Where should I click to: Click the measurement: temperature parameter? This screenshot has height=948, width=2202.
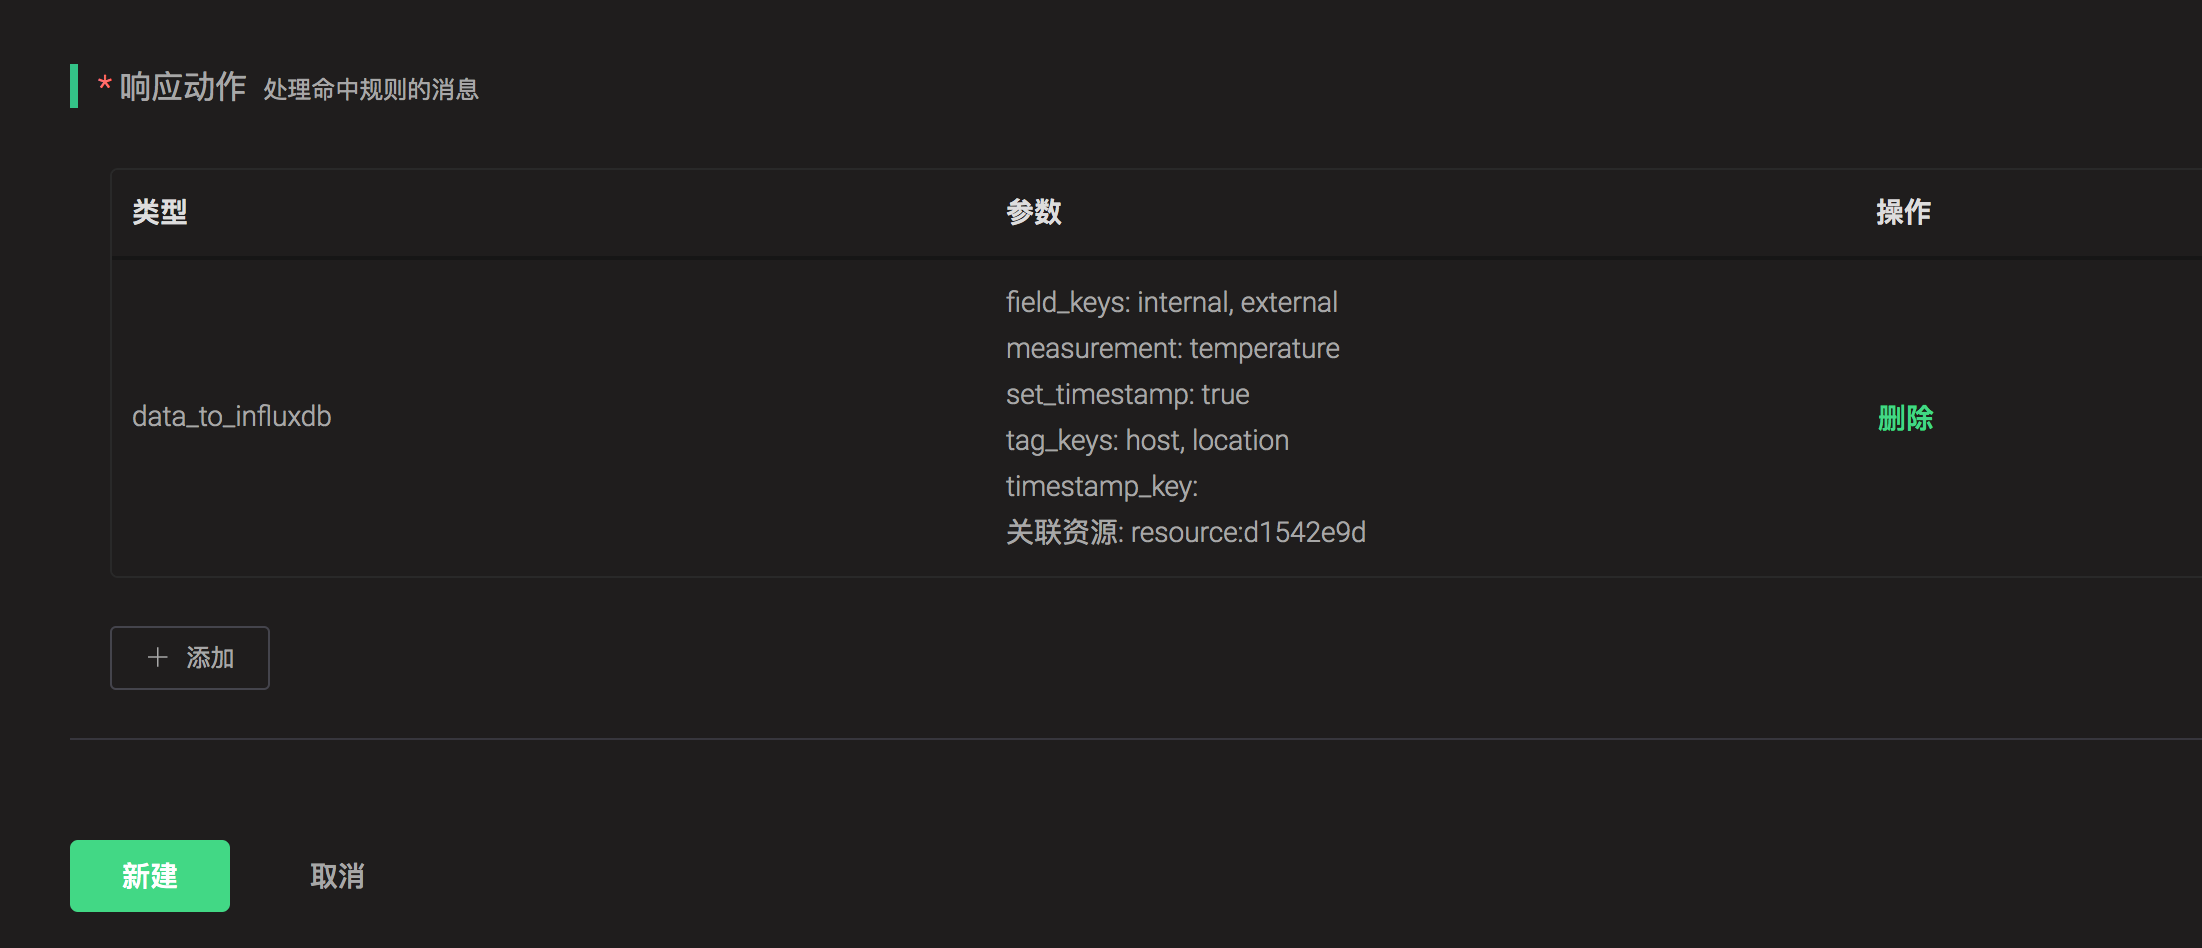click(x=1172, y=348)
